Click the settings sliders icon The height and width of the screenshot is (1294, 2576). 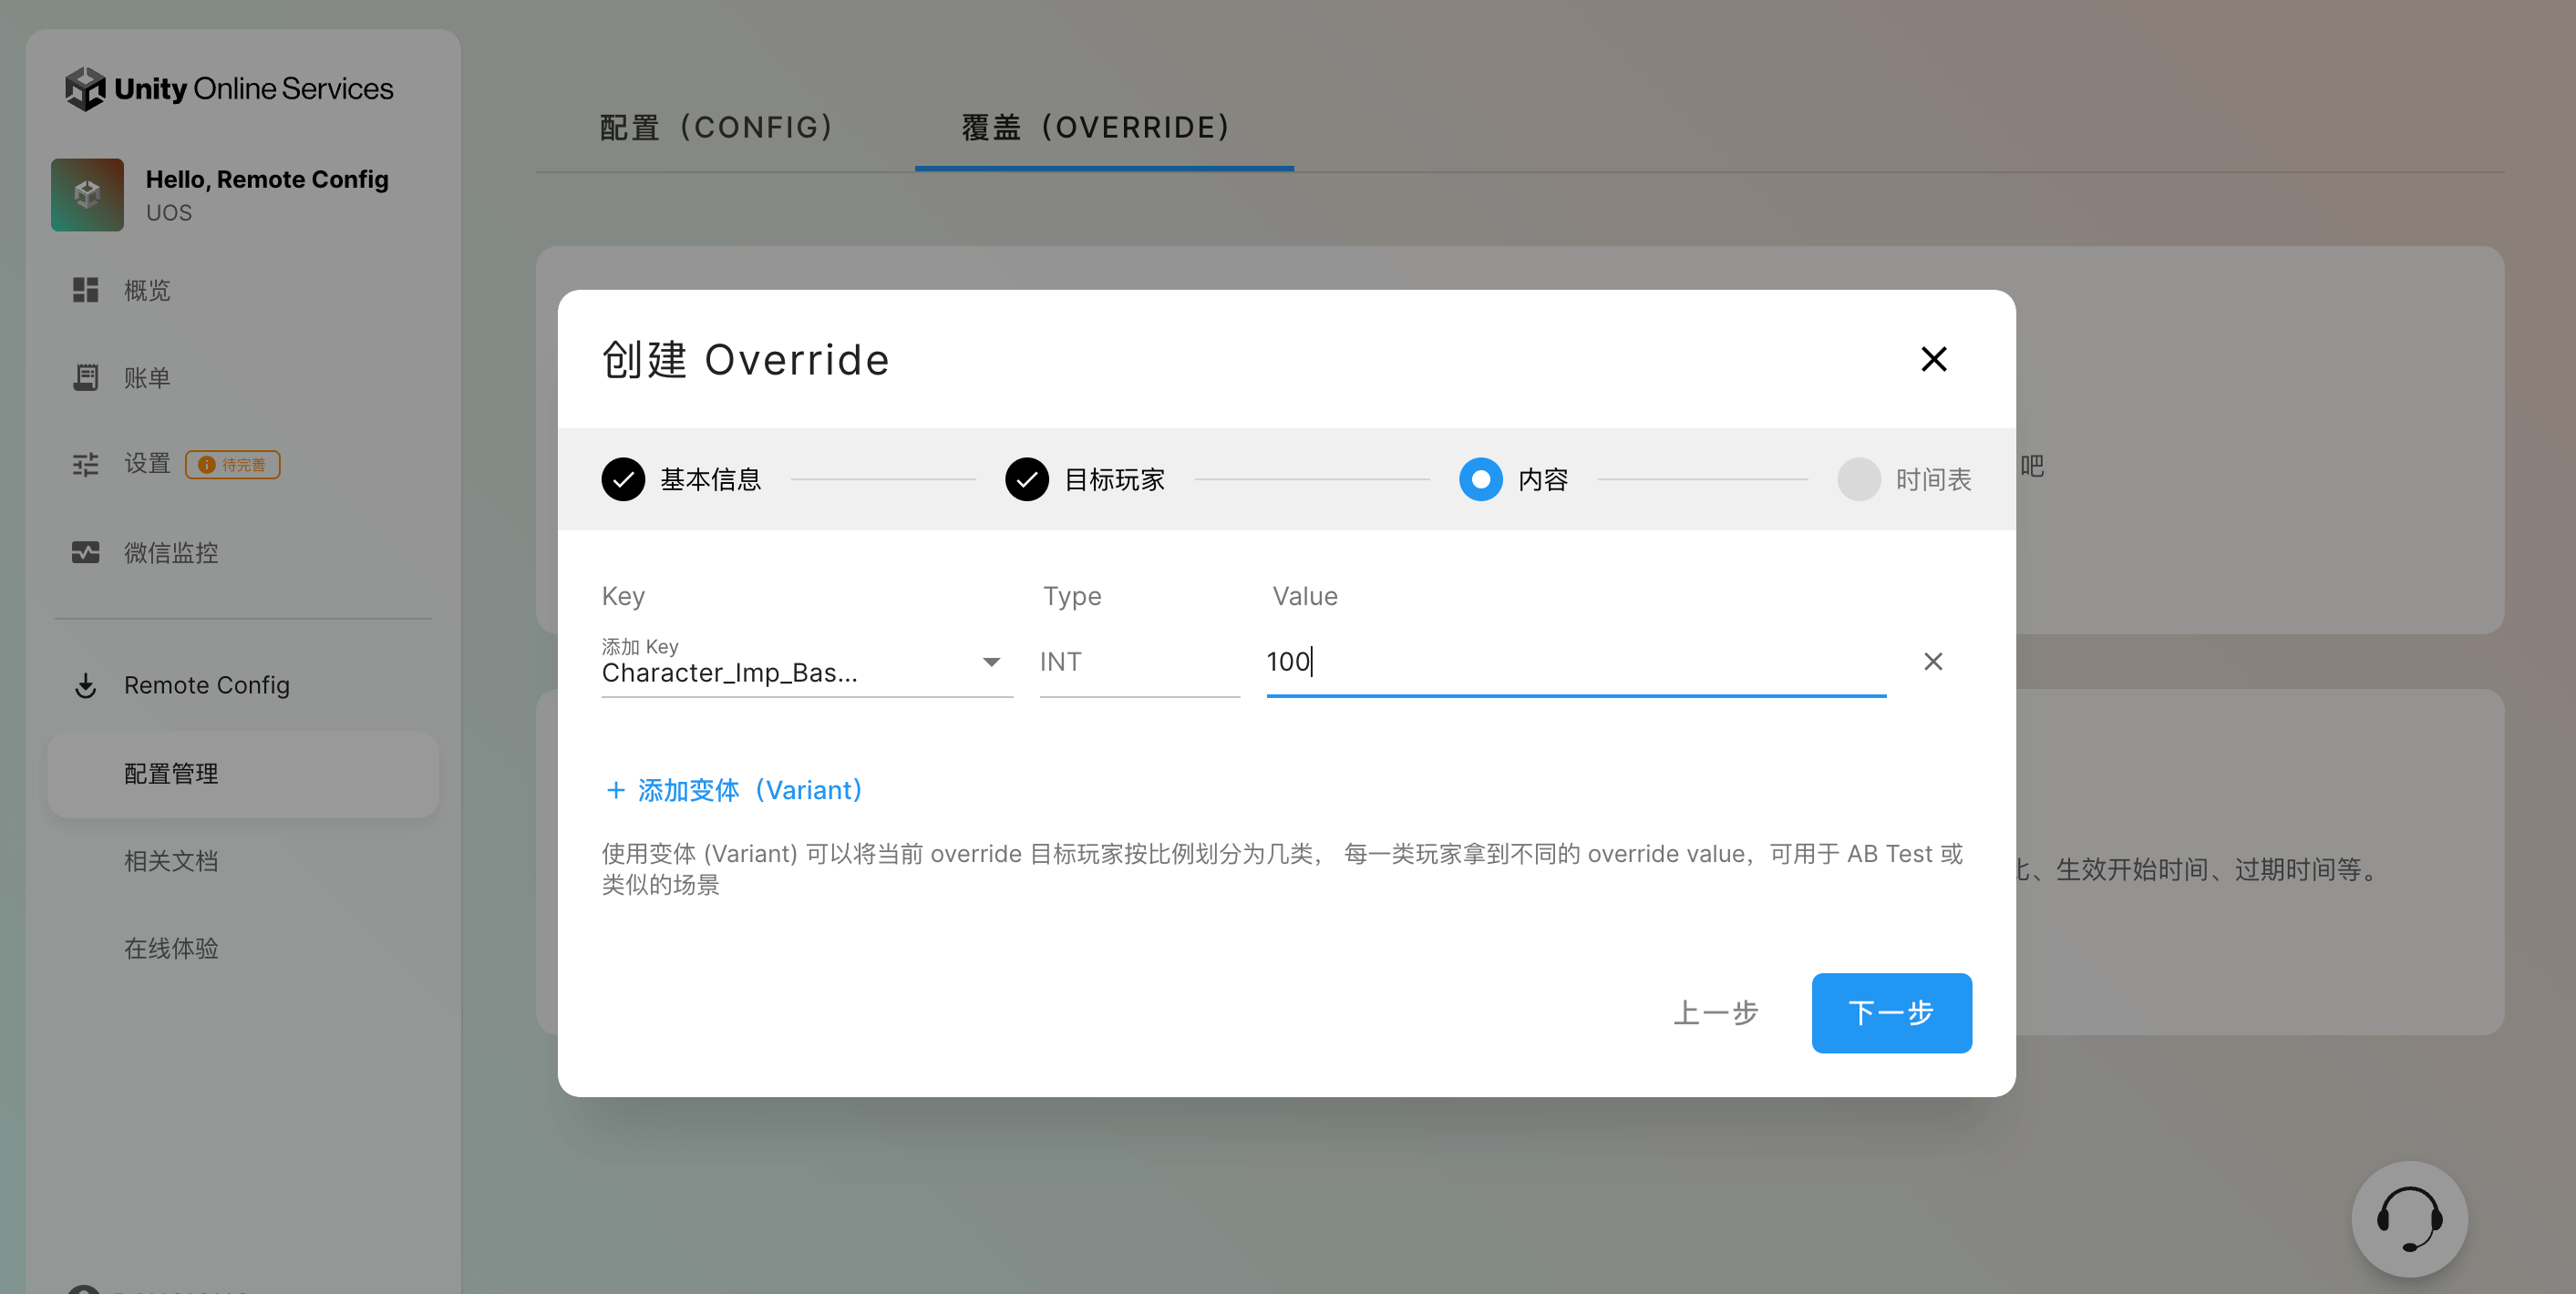[x=86, y=464]
